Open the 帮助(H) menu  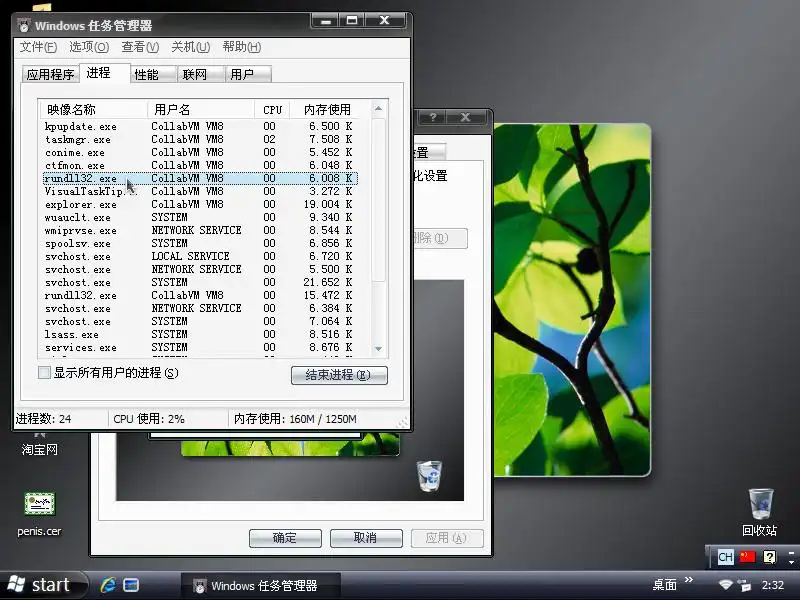click(x=242, y=47)
